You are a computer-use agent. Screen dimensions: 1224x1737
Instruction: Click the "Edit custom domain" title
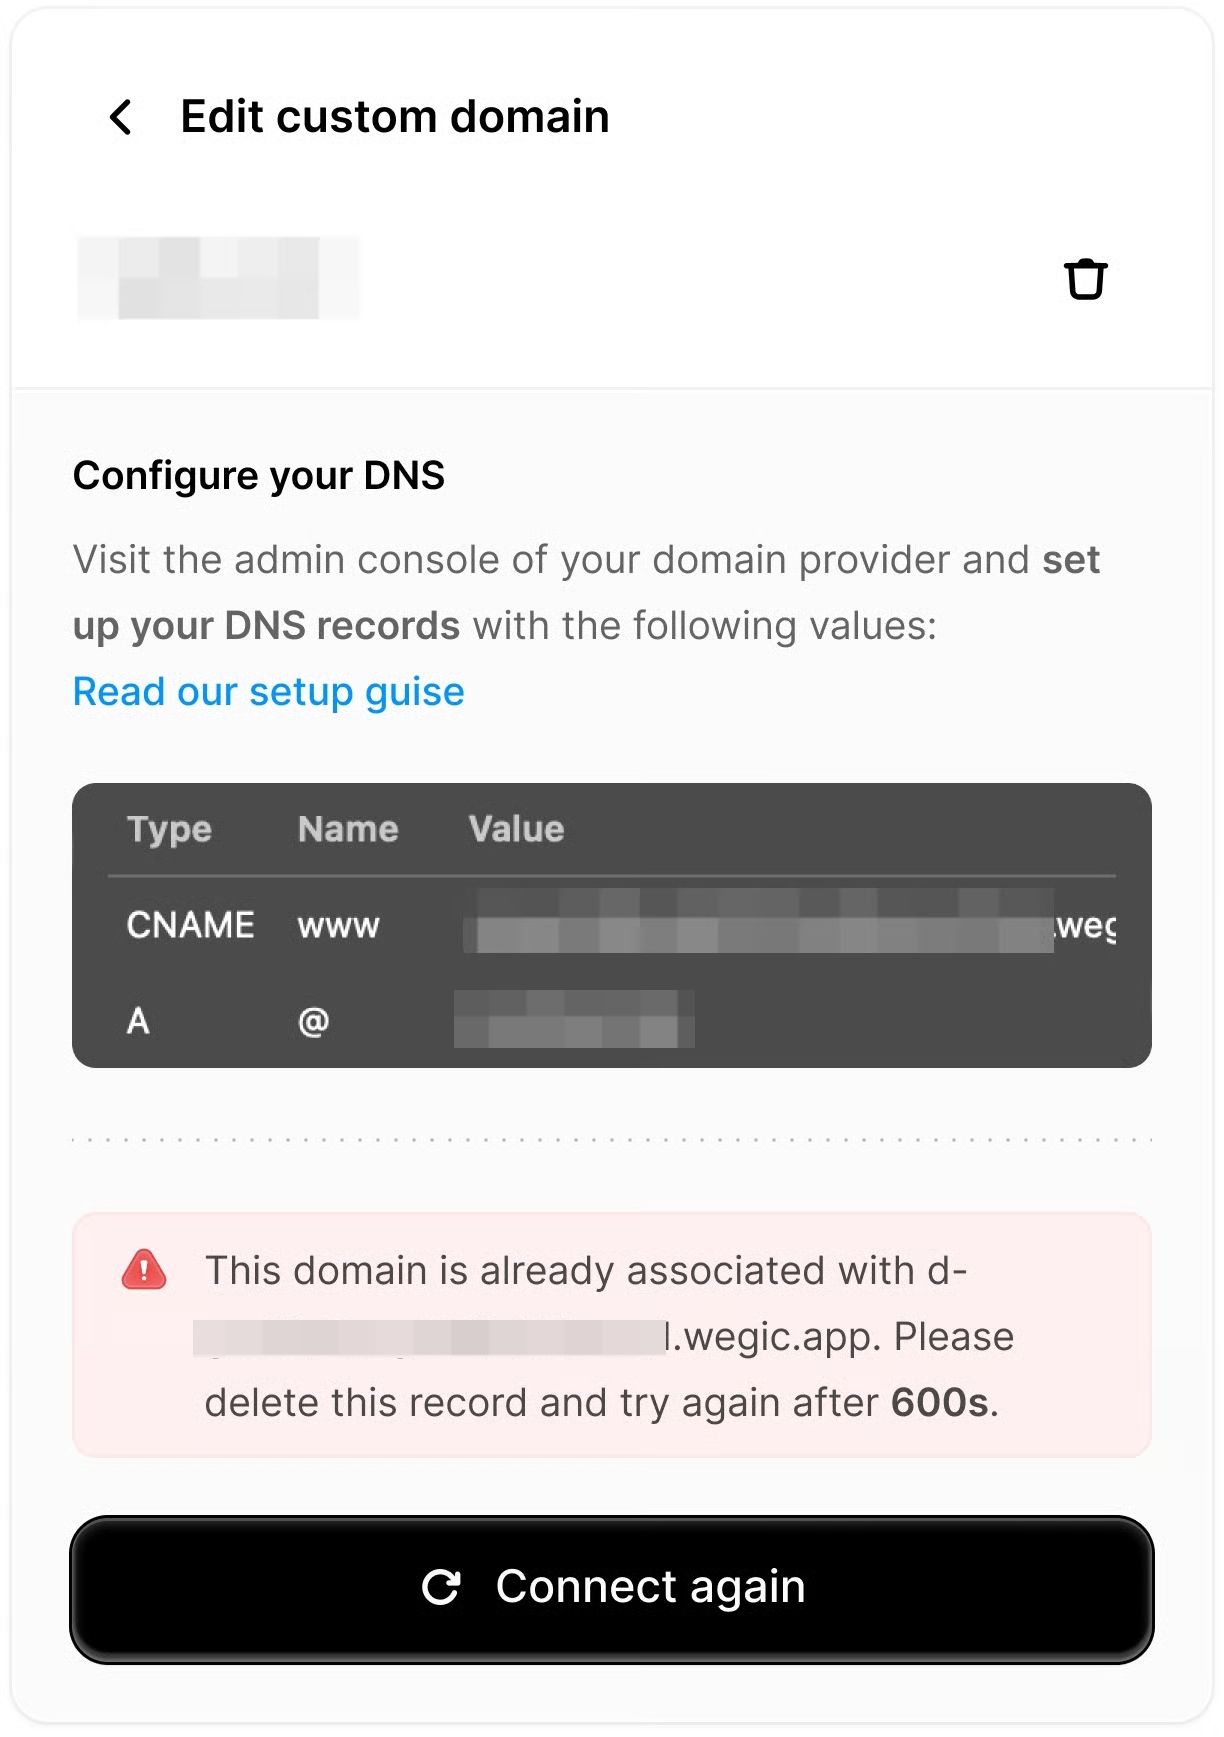pyautogui.click(x=395, y=117)
